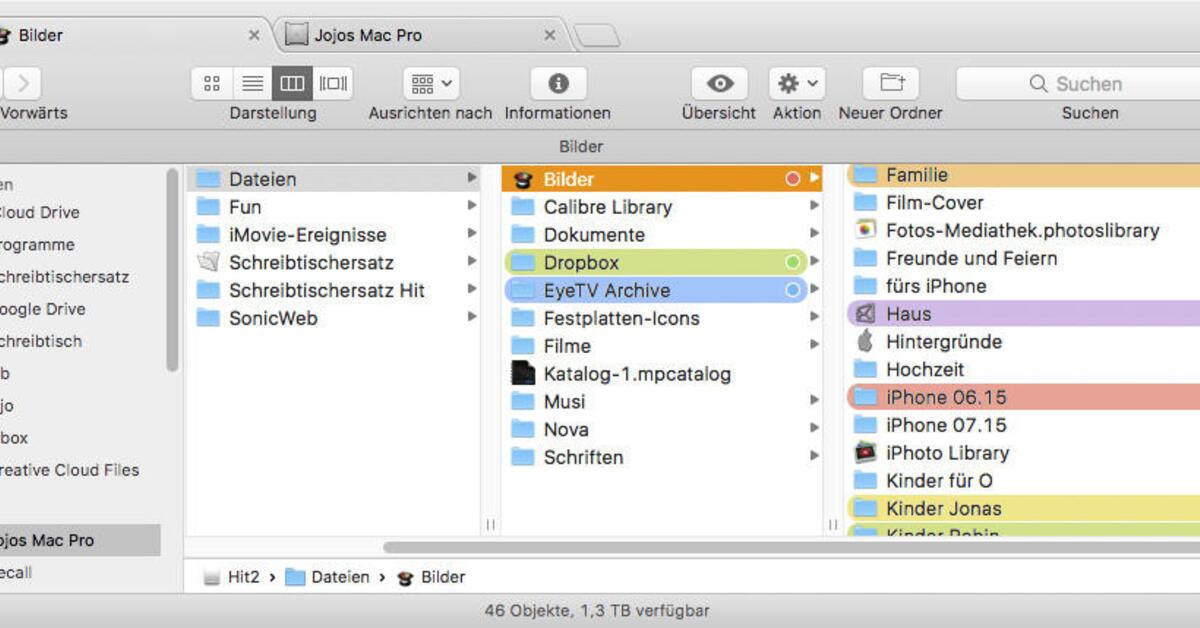
Task: Select Jojos Mac Pro in the sidebar
Action: tap(80, 540)
